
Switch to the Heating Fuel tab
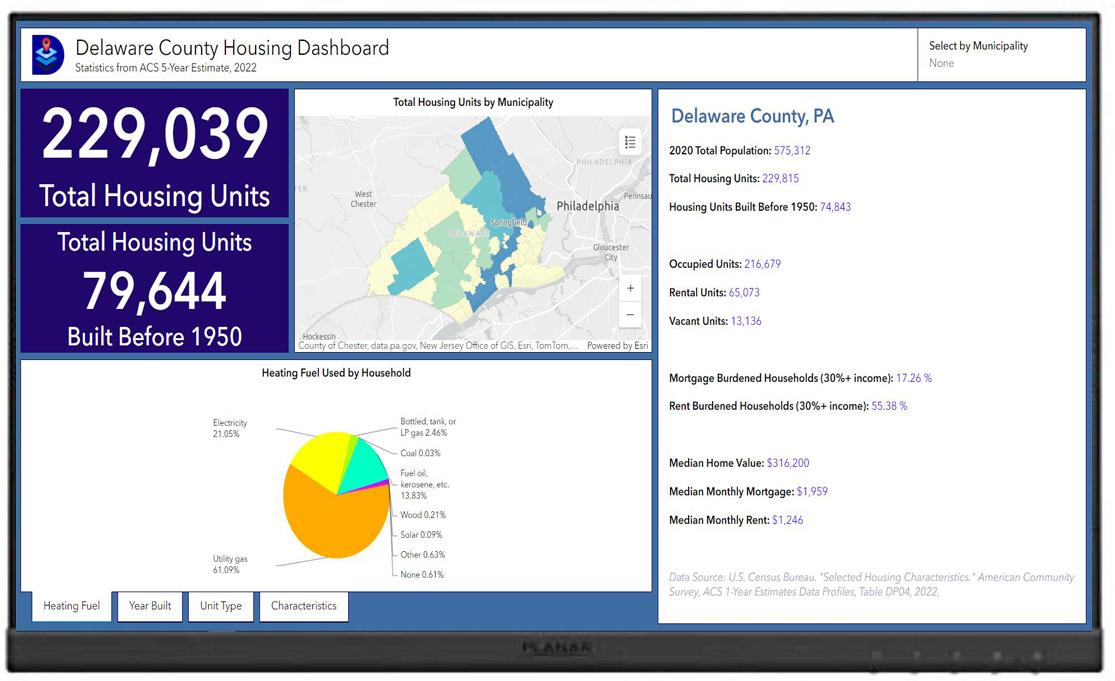coord(71,606)
